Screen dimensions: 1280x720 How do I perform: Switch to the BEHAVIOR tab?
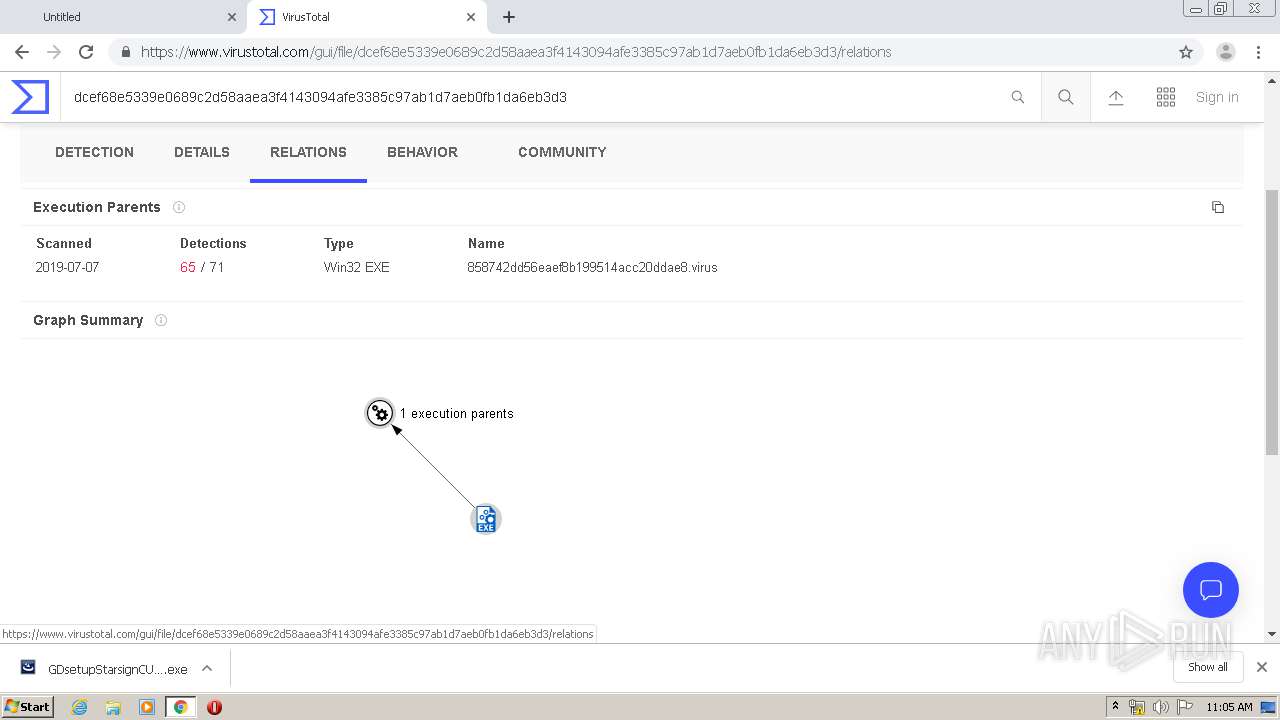(422, 152)
